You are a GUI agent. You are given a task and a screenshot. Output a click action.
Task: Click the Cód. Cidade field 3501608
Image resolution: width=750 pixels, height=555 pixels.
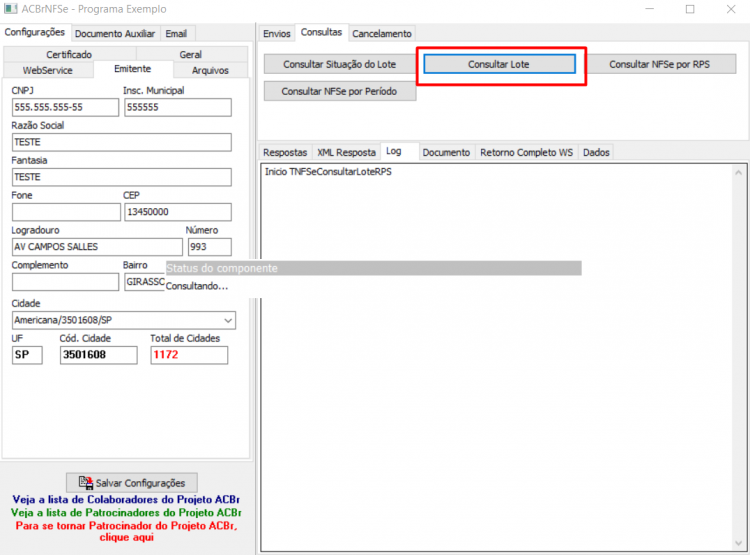99,355
